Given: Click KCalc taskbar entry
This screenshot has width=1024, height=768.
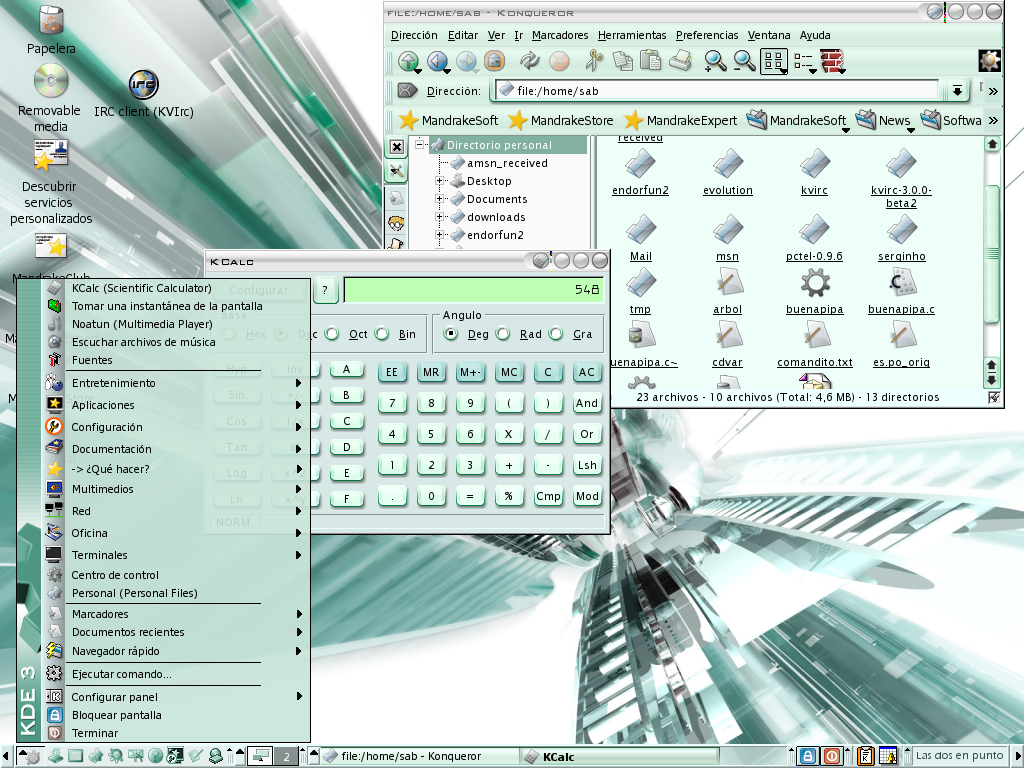Looking at the screenshot, I should pos(619,756).
